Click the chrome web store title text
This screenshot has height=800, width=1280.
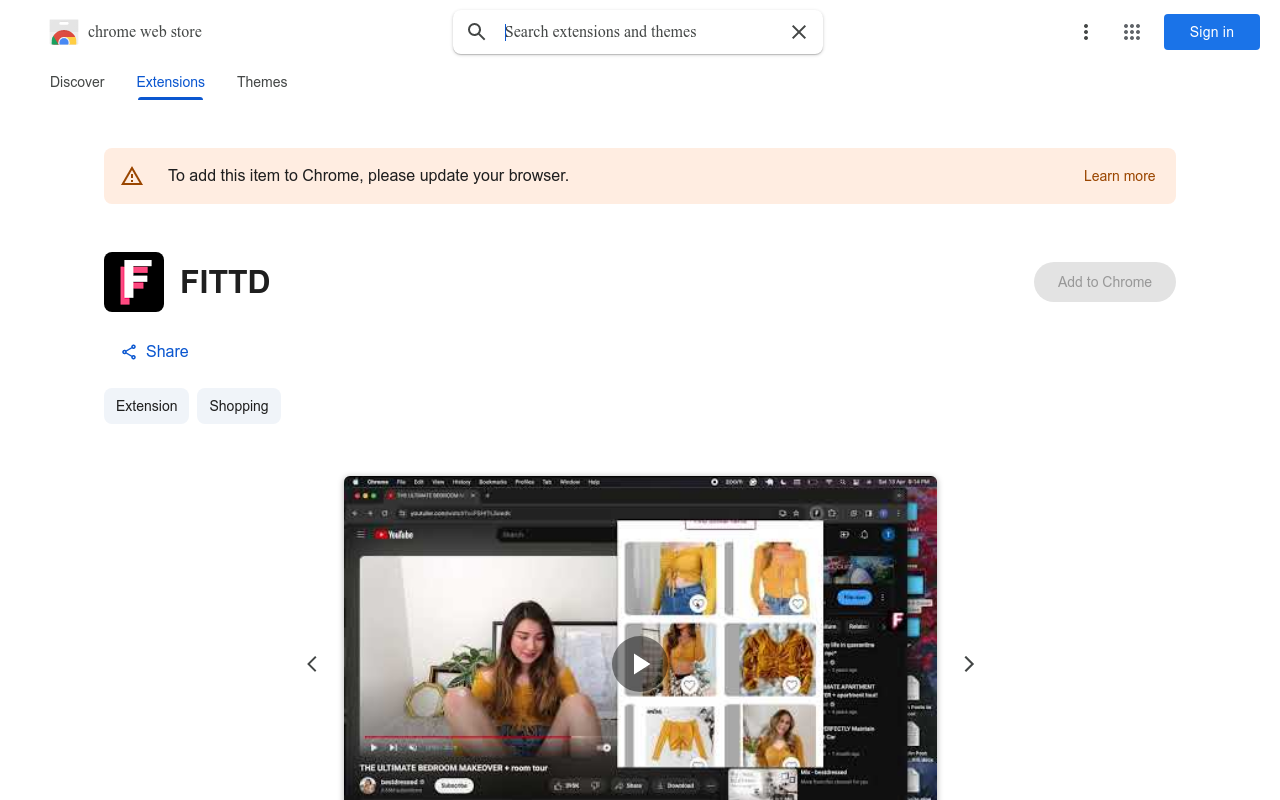coord(145,32)
